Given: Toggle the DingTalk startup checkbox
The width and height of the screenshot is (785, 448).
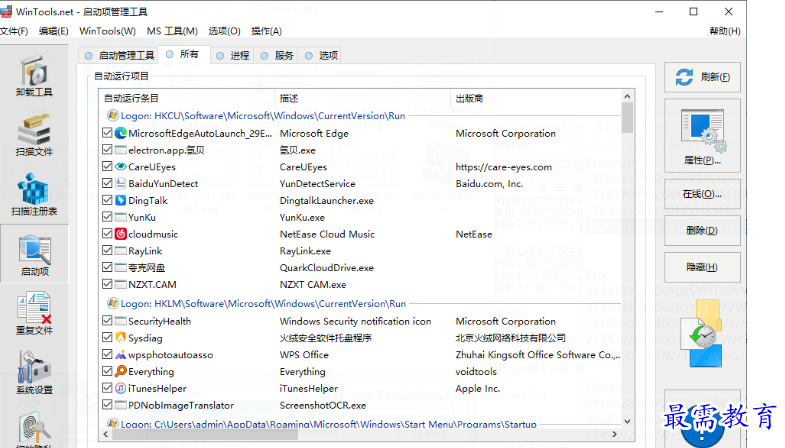Looking at the screenshot, I should coord(107,200).
